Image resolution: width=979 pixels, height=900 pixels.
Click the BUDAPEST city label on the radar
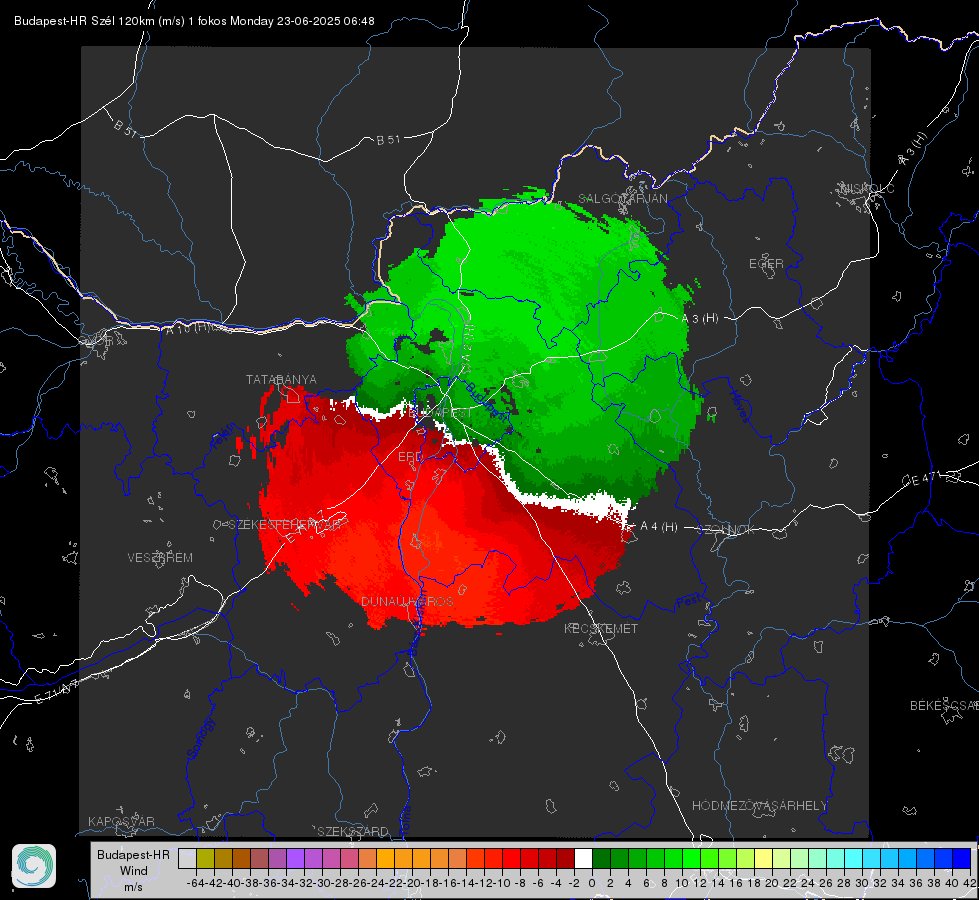tap(440, 413)
